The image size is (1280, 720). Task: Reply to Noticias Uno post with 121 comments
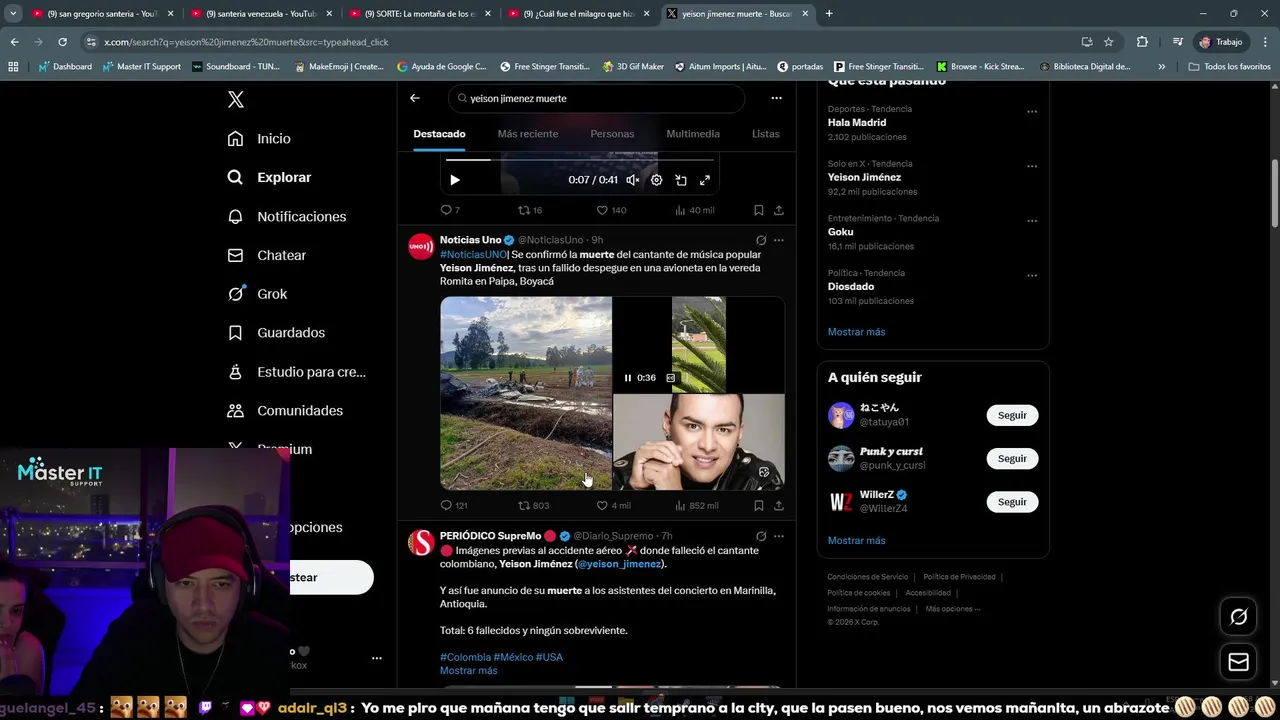click(454, 505)
